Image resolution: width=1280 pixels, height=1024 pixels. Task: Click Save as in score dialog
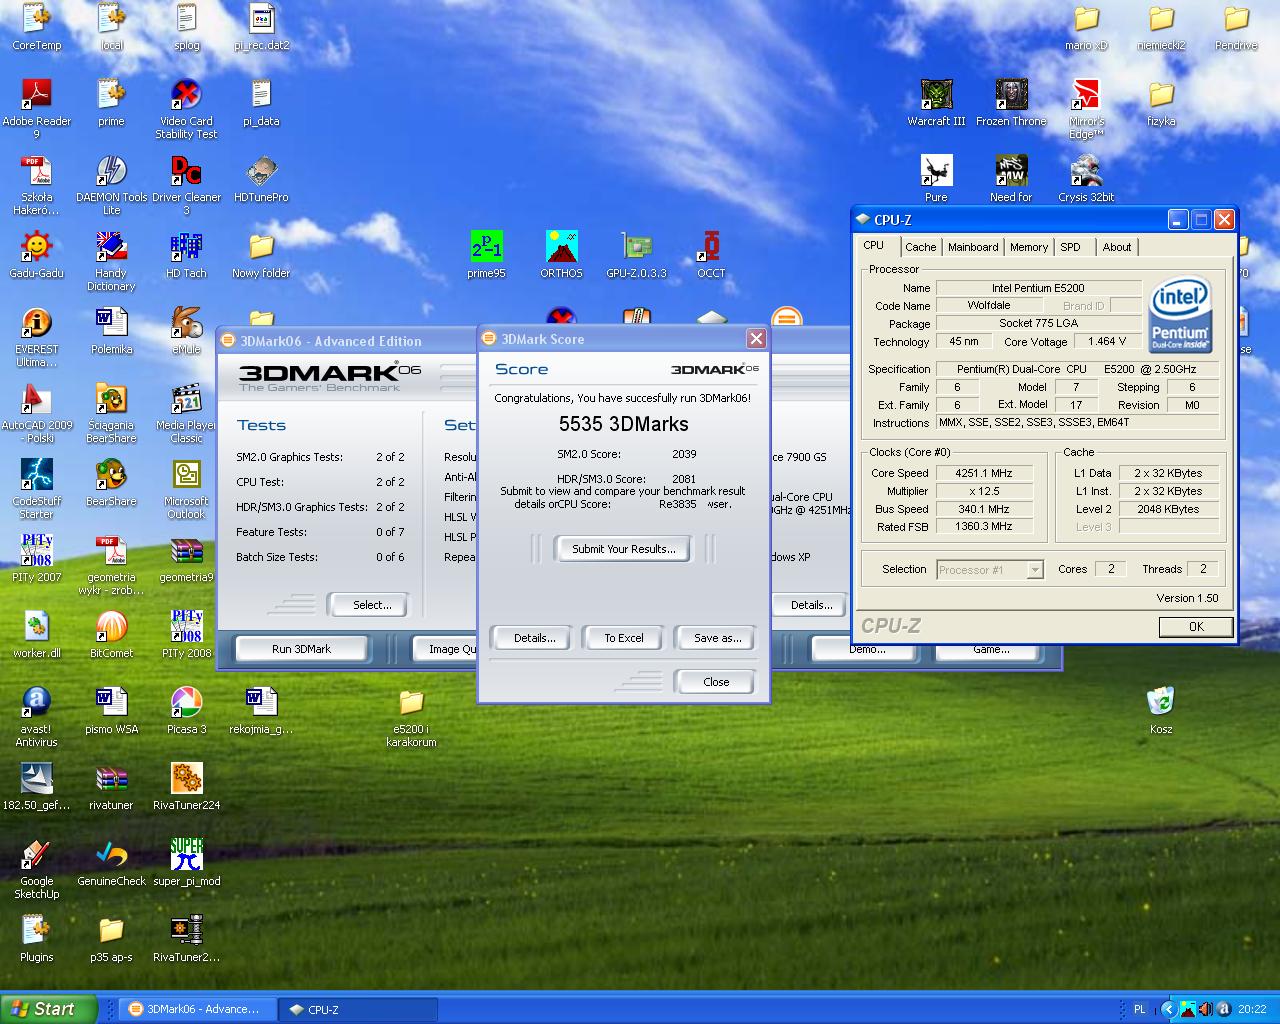(x=717, y=638)
